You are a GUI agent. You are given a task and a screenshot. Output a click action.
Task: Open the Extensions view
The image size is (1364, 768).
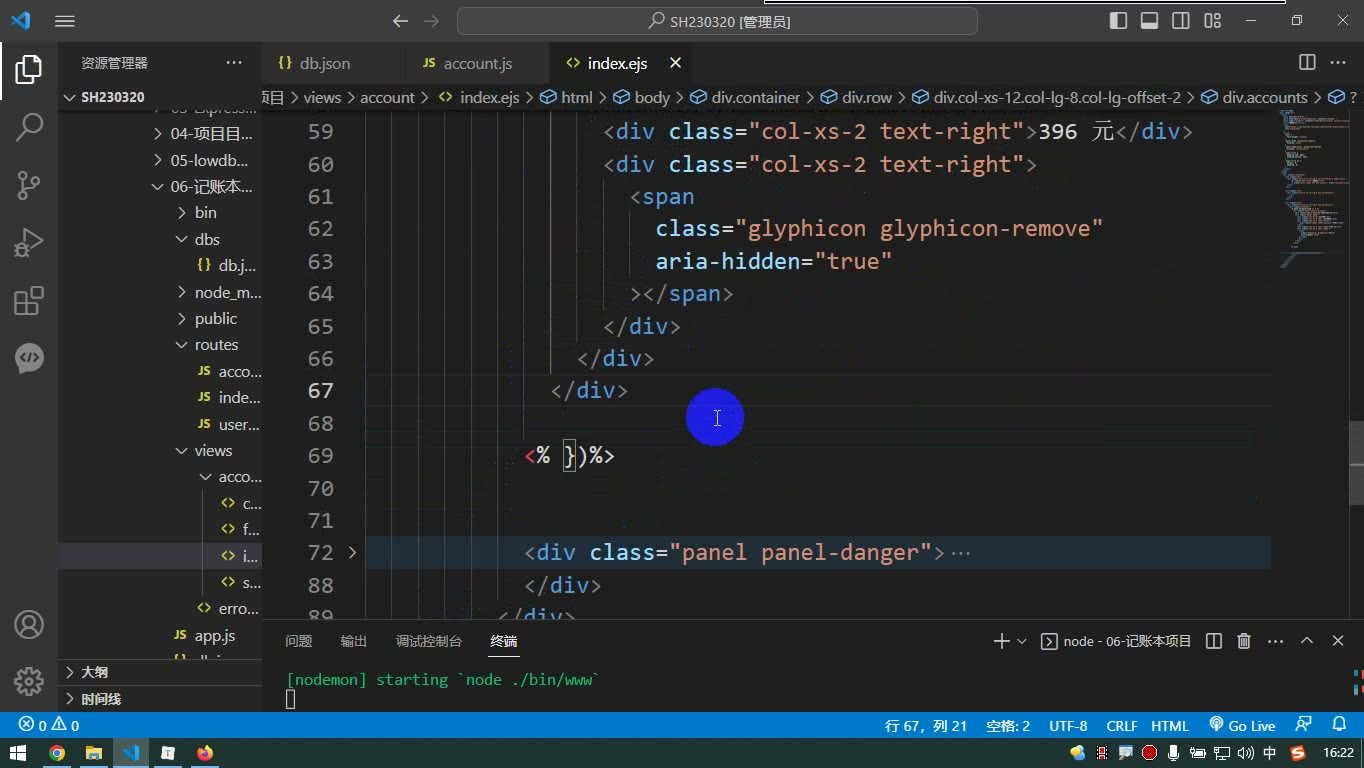click(x=29, y=301)
